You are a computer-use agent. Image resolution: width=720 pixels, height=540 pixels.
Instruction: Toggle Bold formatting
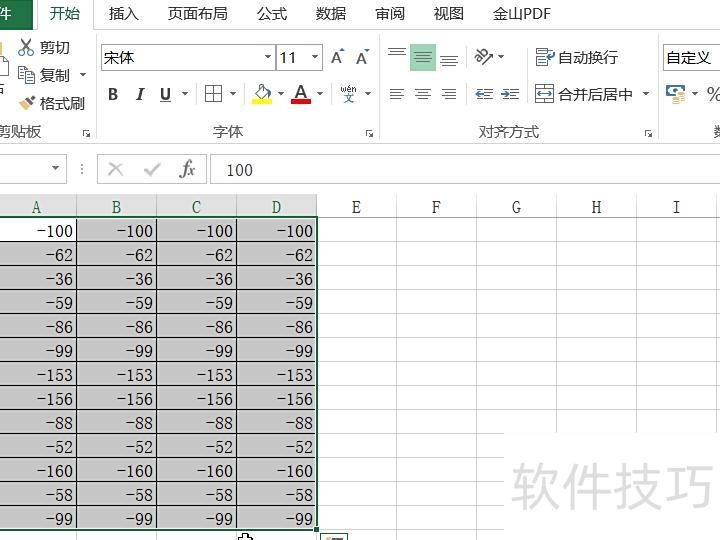pyautogui.click(x=113, y=94)
